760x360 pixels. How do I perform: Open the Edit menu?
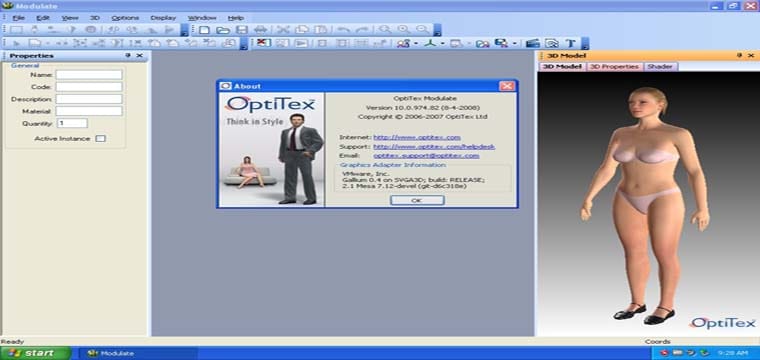[x=43, y=18]
